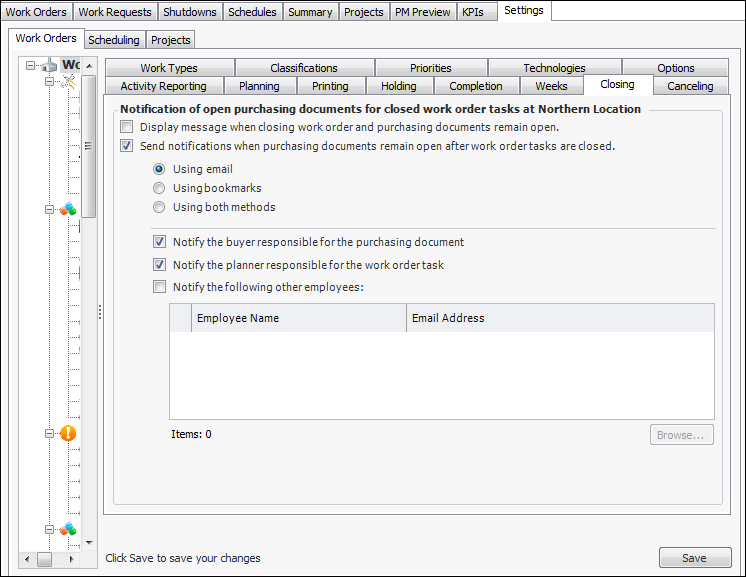This screenshot has height=577, width=746.
Task: Click the tree panel scroll-down arrow
Action: click(x=89, y=541)
